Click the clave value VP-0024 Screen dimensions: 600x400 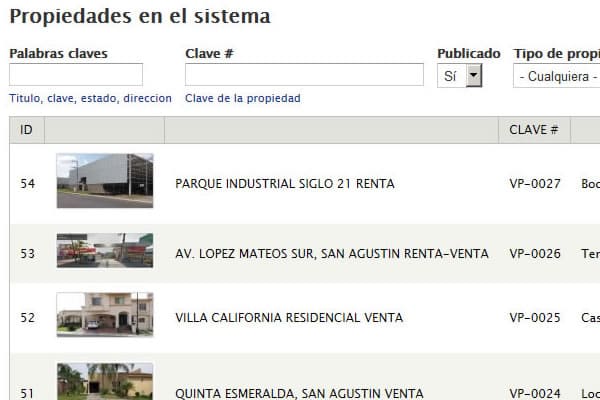coord(535,393)
